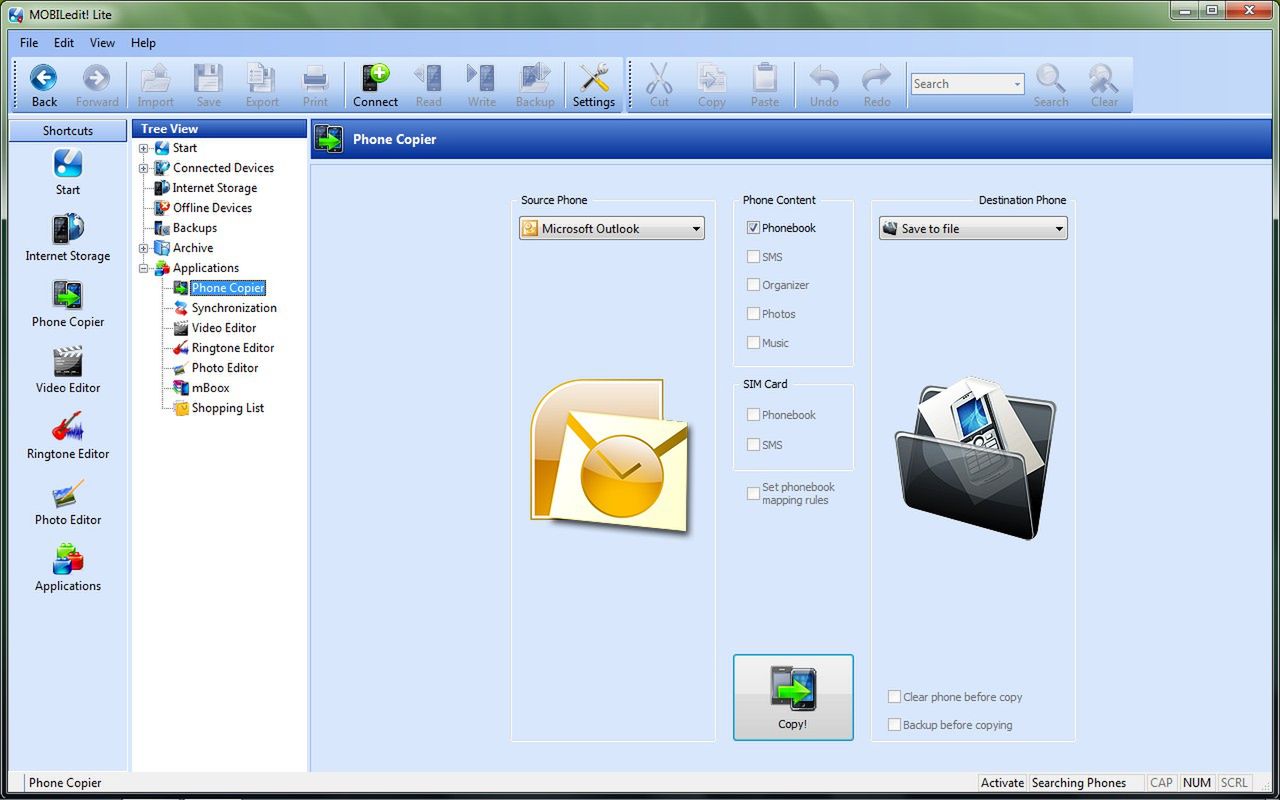Expand the Archive tree node
The width and height of the screenshot is (1280, 800).
pos(143,248)
